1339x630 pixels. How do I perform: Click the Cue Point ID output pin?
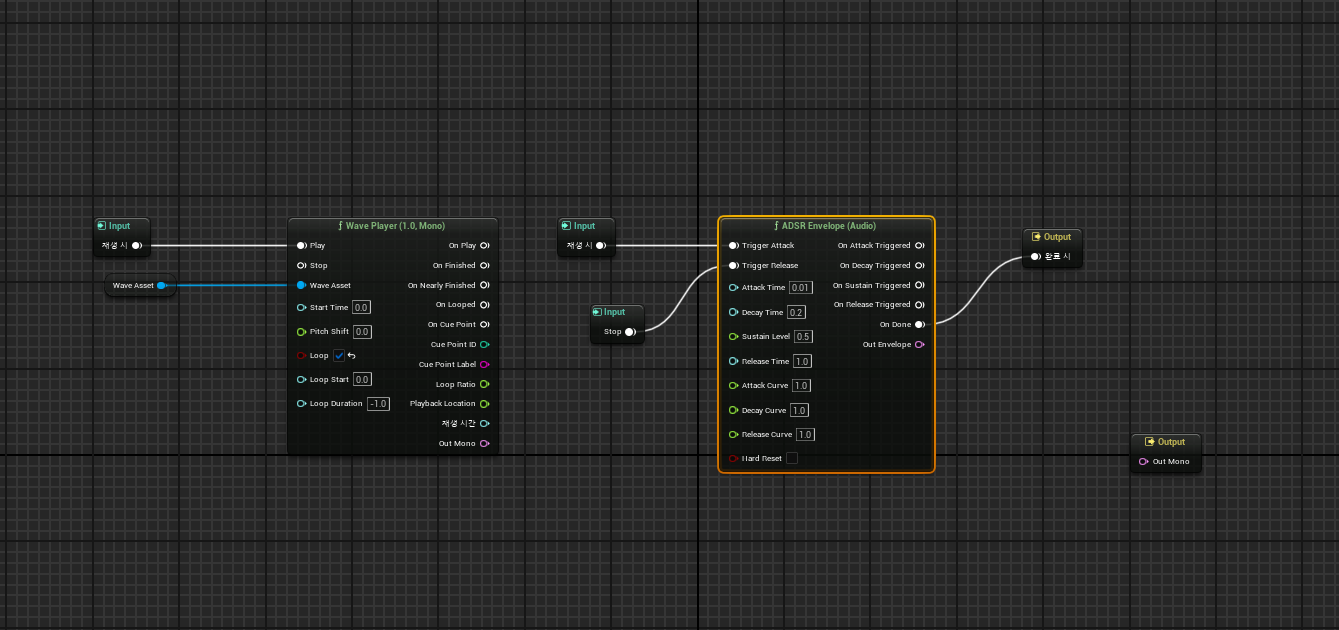485,344
